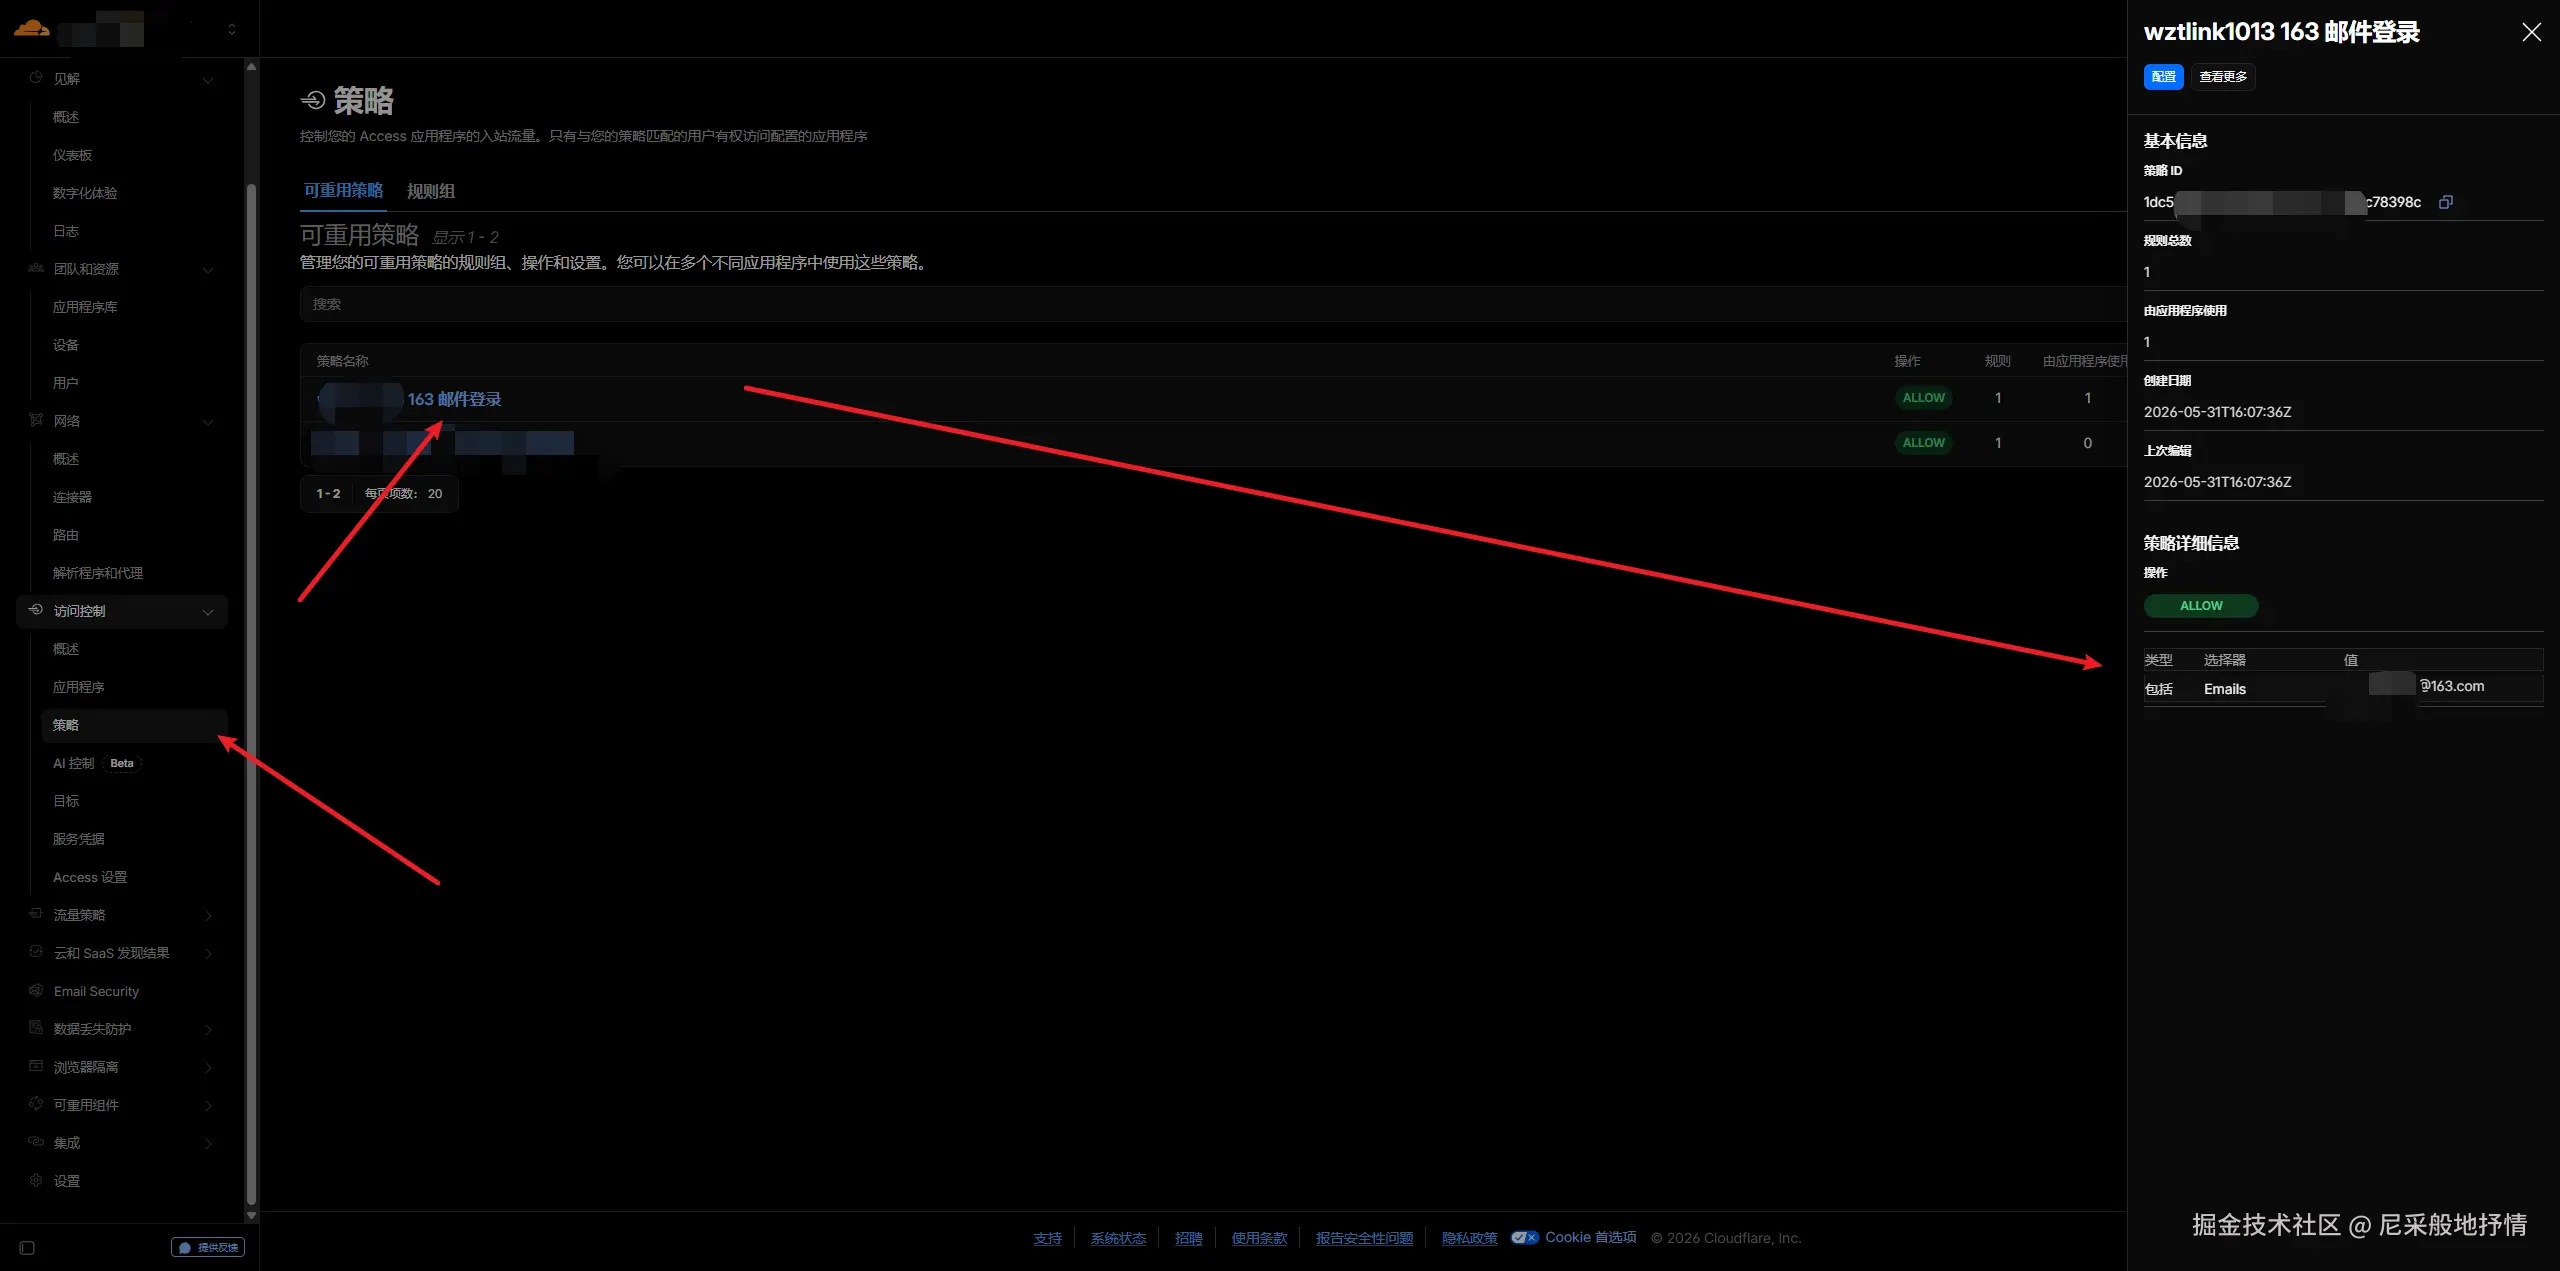Viewport: 2560px width, 1271px height.
Task: Click the 配置 button in panel
Action: 2164,77
